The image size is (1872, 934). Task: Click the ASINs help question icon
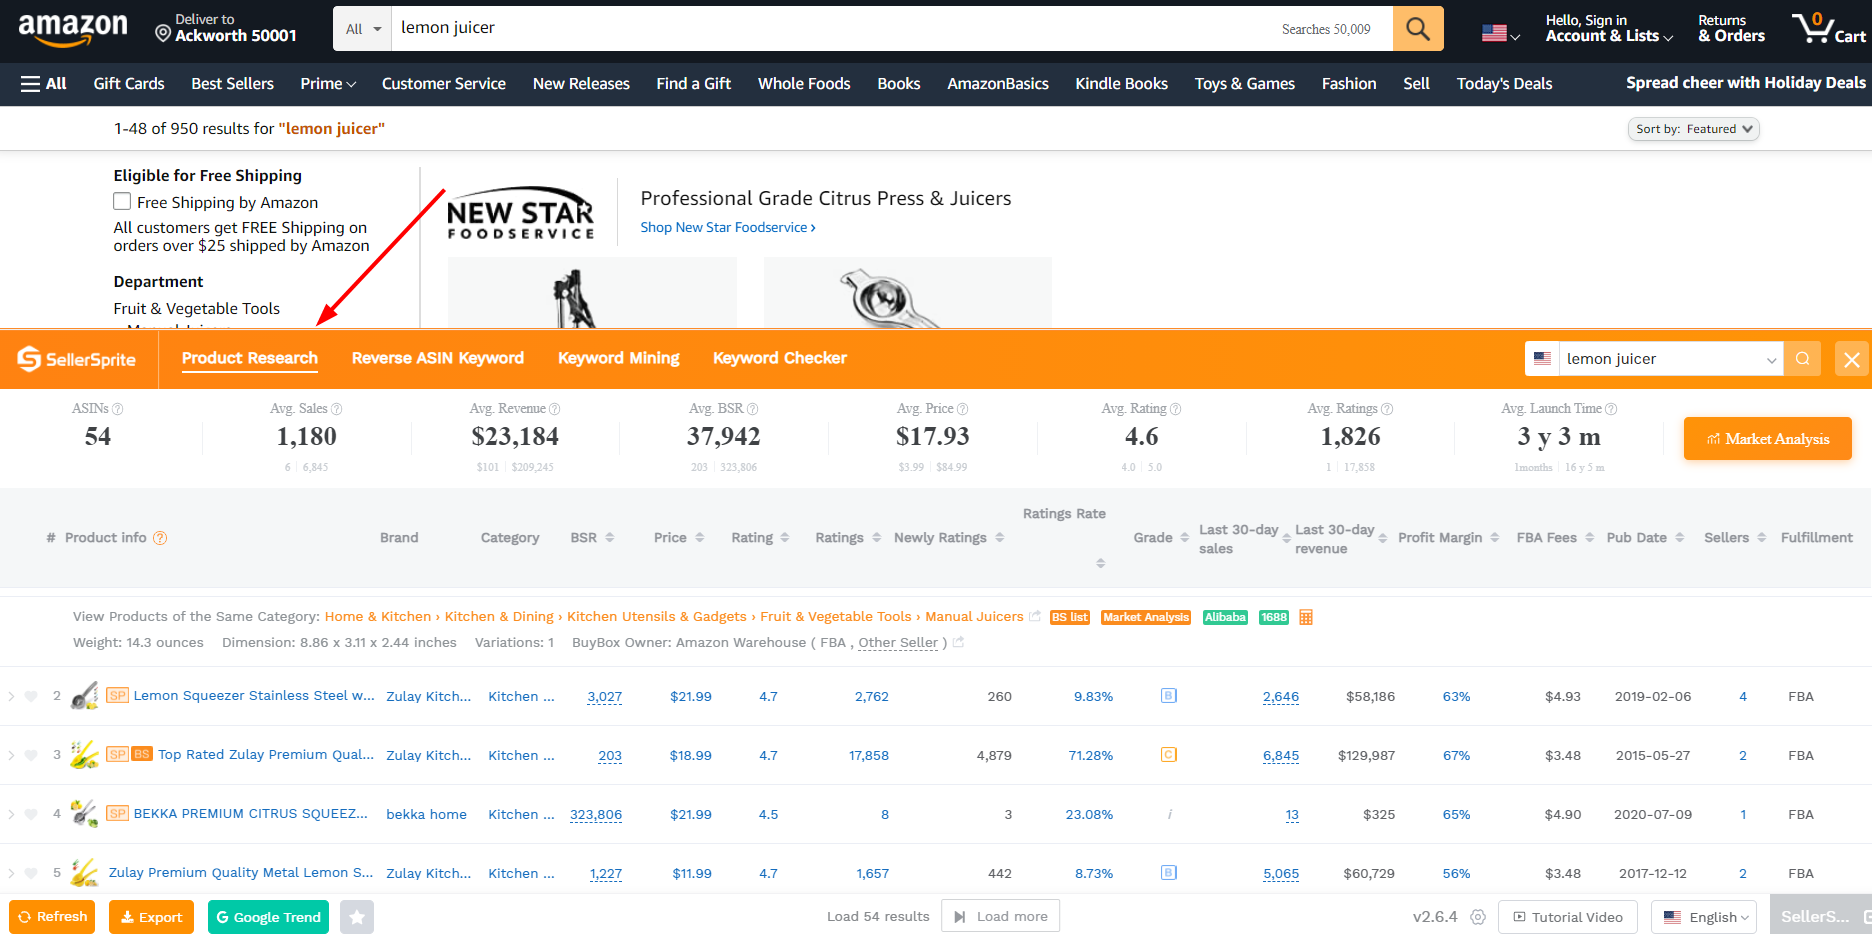click(x=118, y=409)
